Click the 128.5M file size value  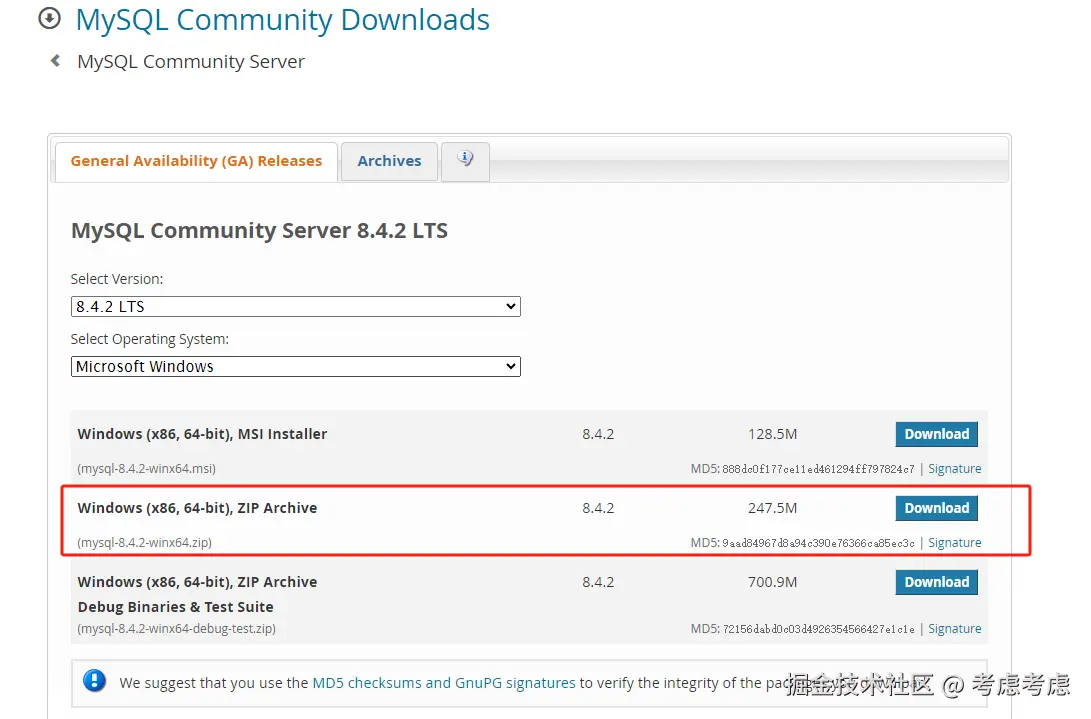pyautogui.click(x=772, y=434)
